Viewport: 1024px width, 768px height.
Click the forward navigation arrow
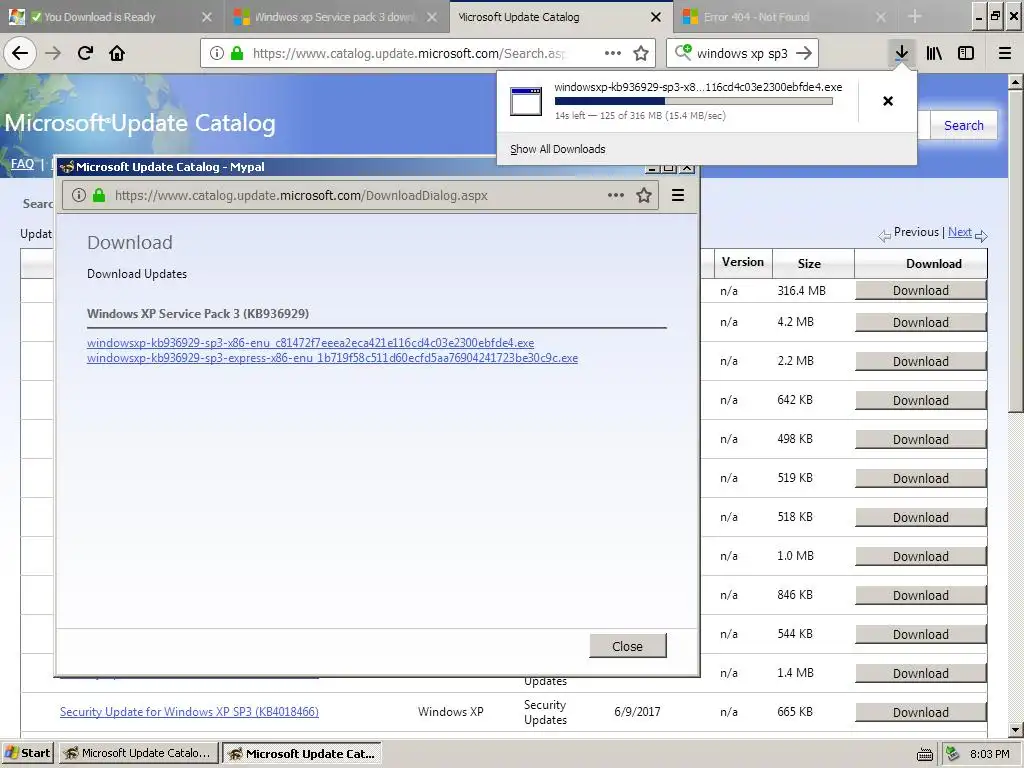[53, 53]
